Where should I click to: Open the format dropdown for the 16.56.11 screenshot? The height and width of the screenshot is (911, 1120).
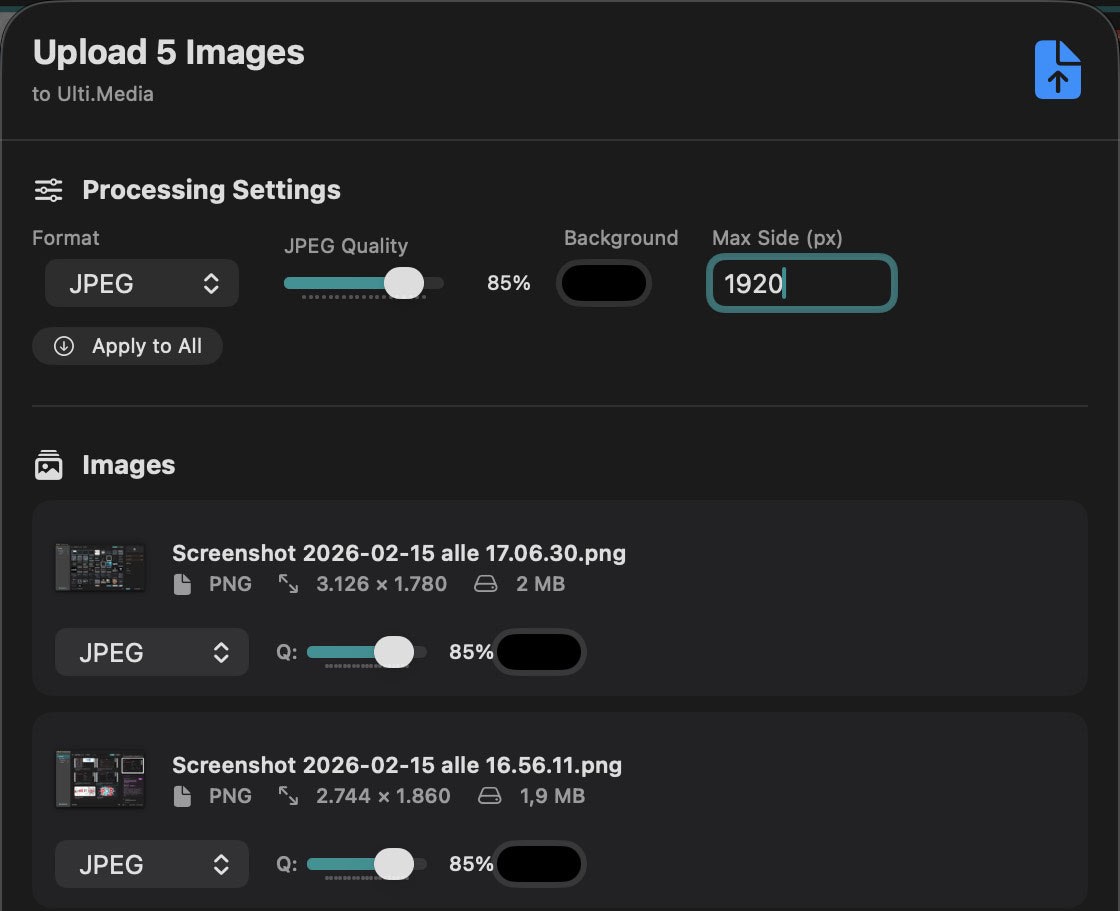(151, 864)
